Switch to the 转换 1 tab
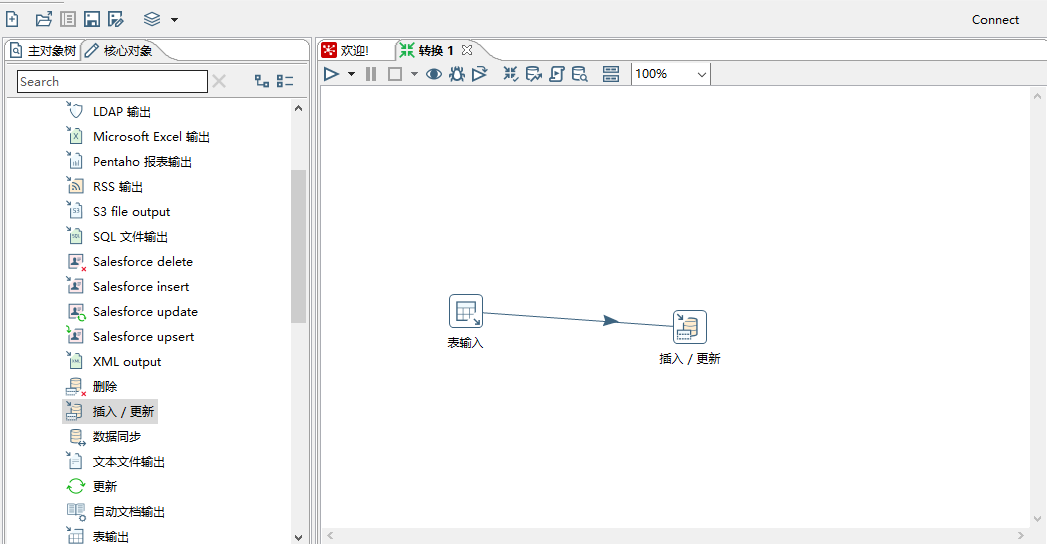The height and width of the screenshot is (544, 1047). pyautogui.click(x=427, y=51)
